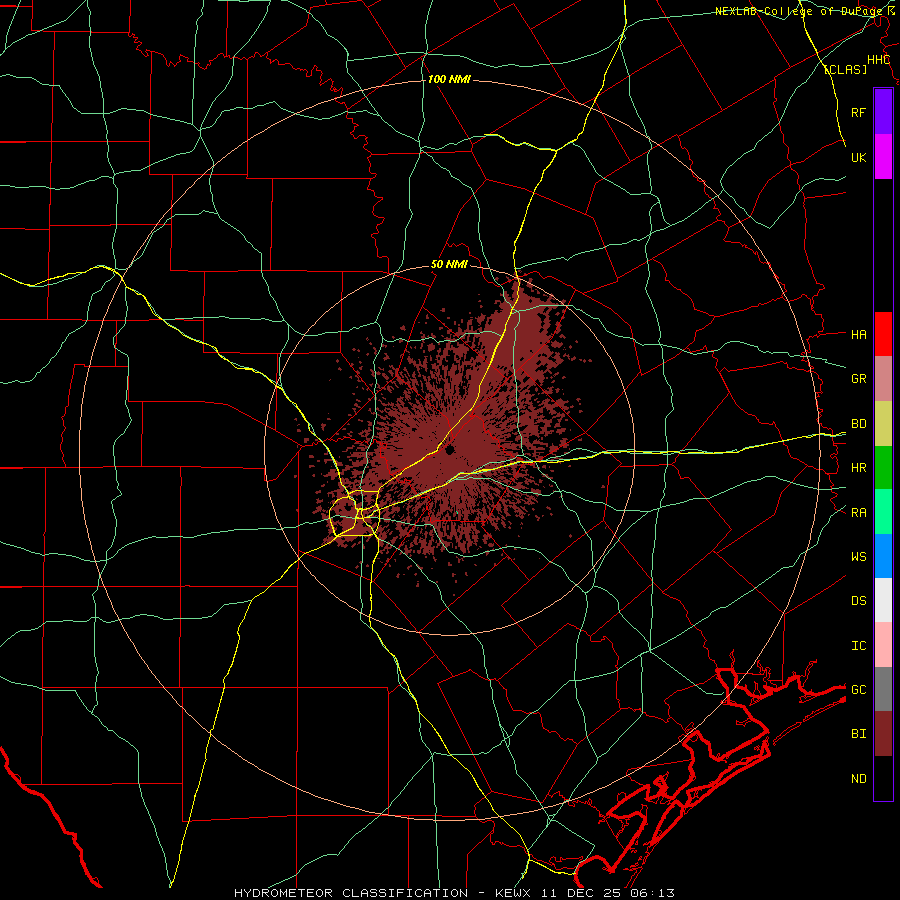Click the yellow BD color swatch
Screen dimensions: 900x900
tap(883, 423)
